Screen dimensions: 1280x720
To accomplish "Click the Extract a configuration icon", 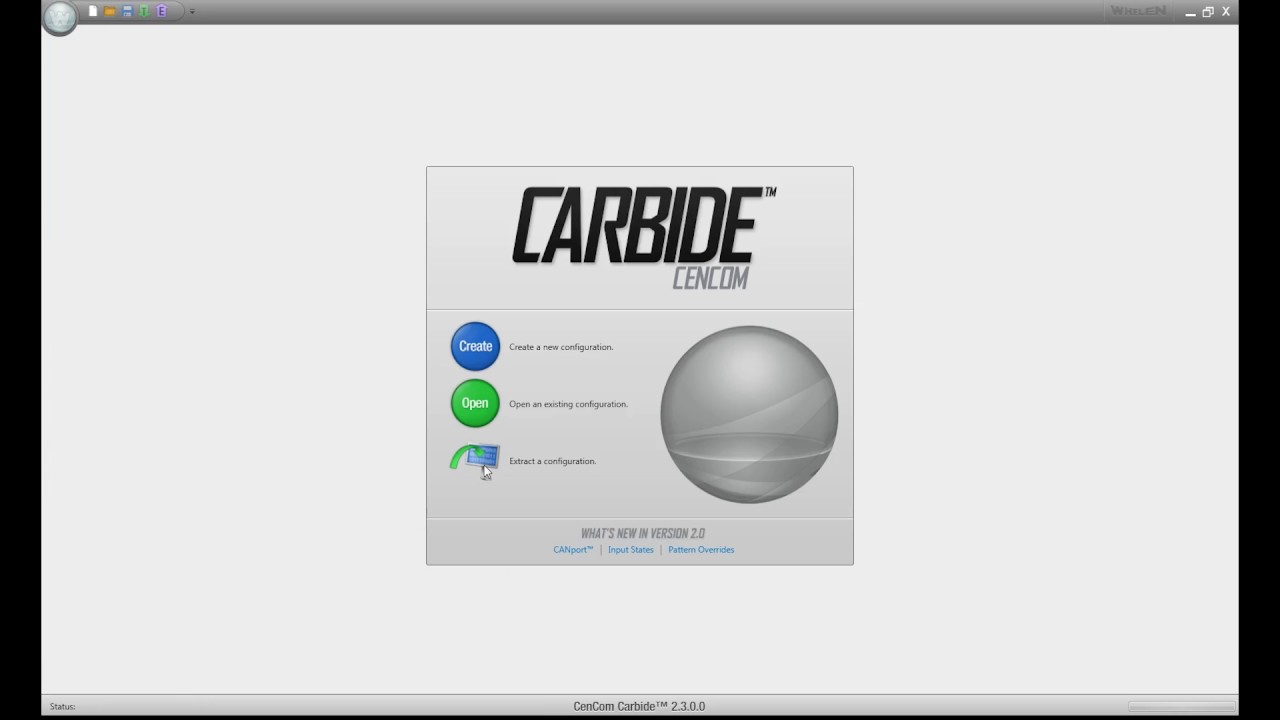I will click(x=475, y=460).
